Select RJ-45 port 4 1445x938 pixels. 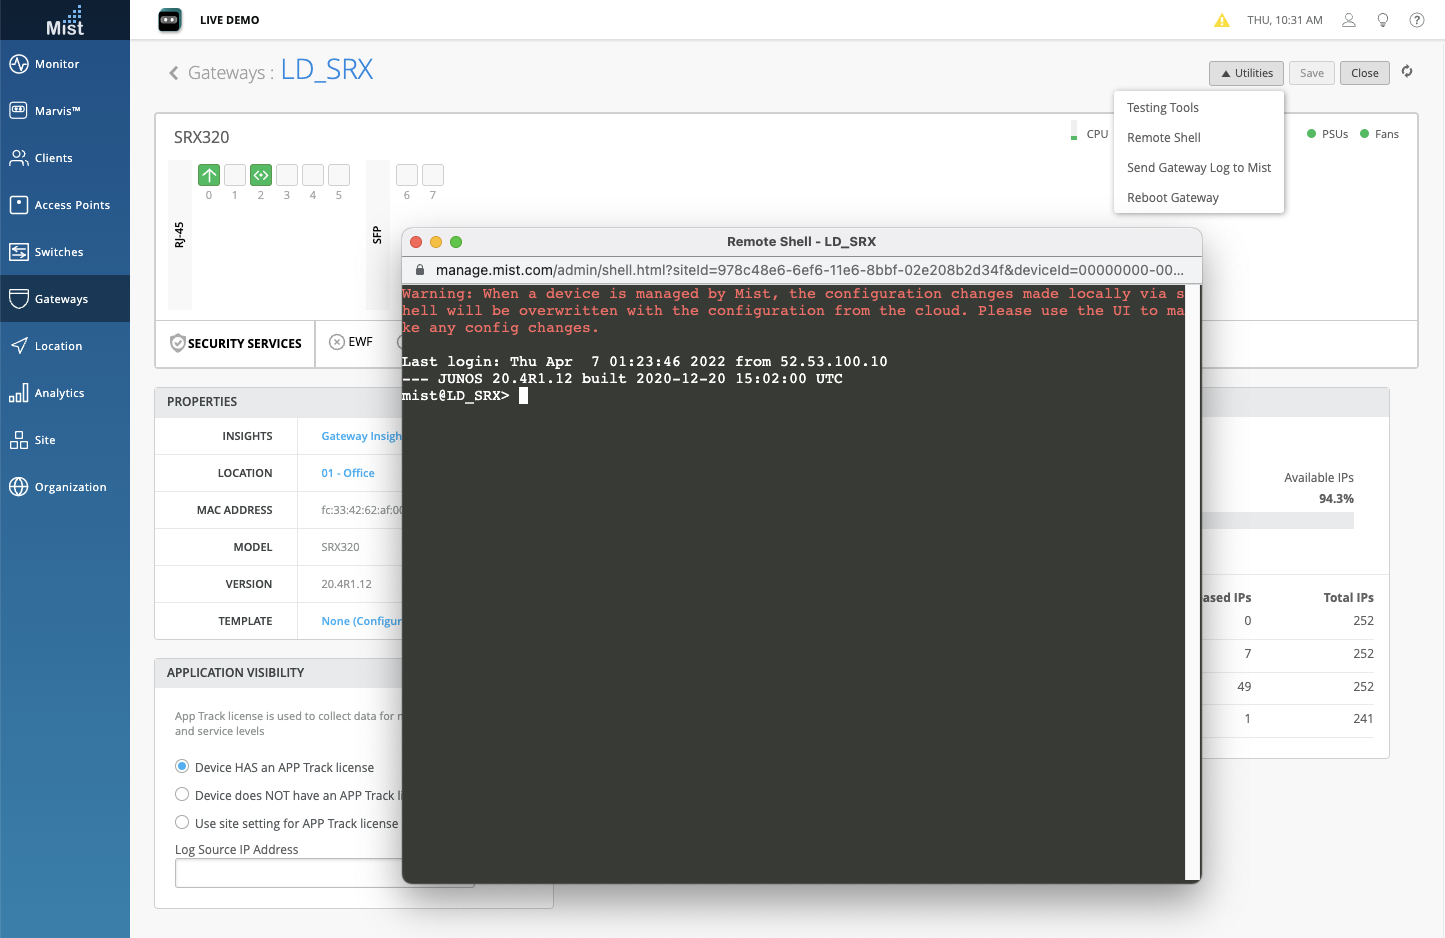coord(313,175)
